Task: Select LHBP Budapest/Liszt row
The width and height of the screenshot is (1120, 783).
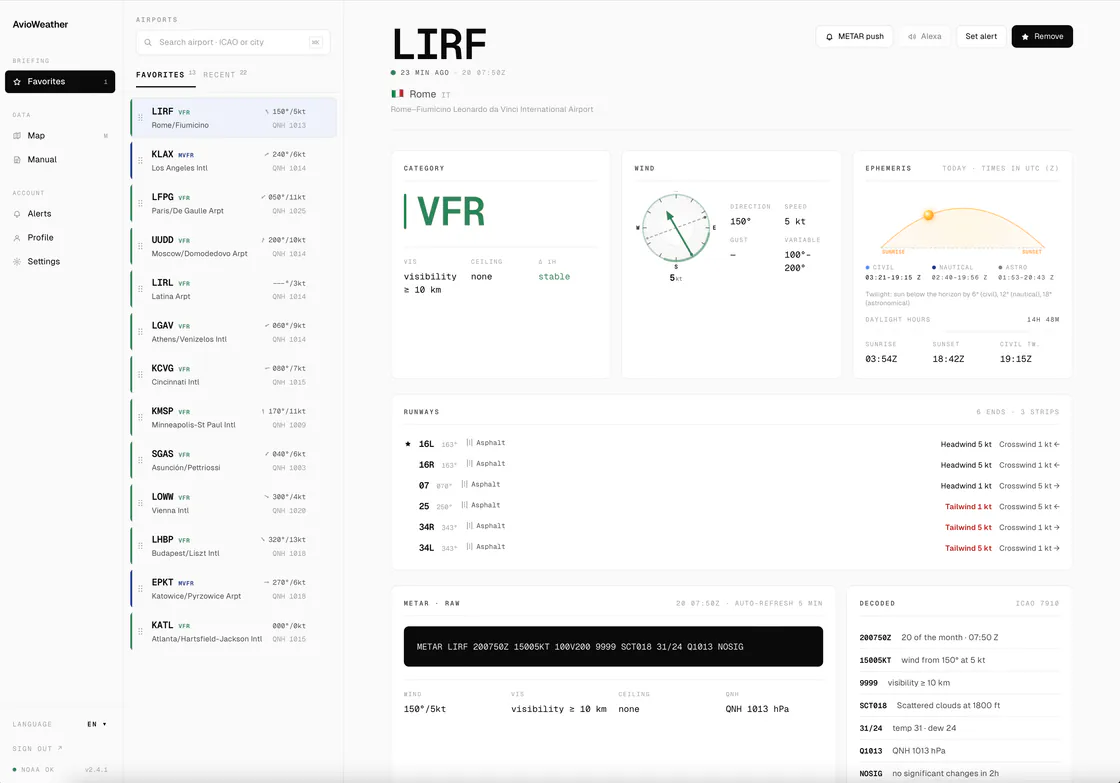Action: pos(234,547)
